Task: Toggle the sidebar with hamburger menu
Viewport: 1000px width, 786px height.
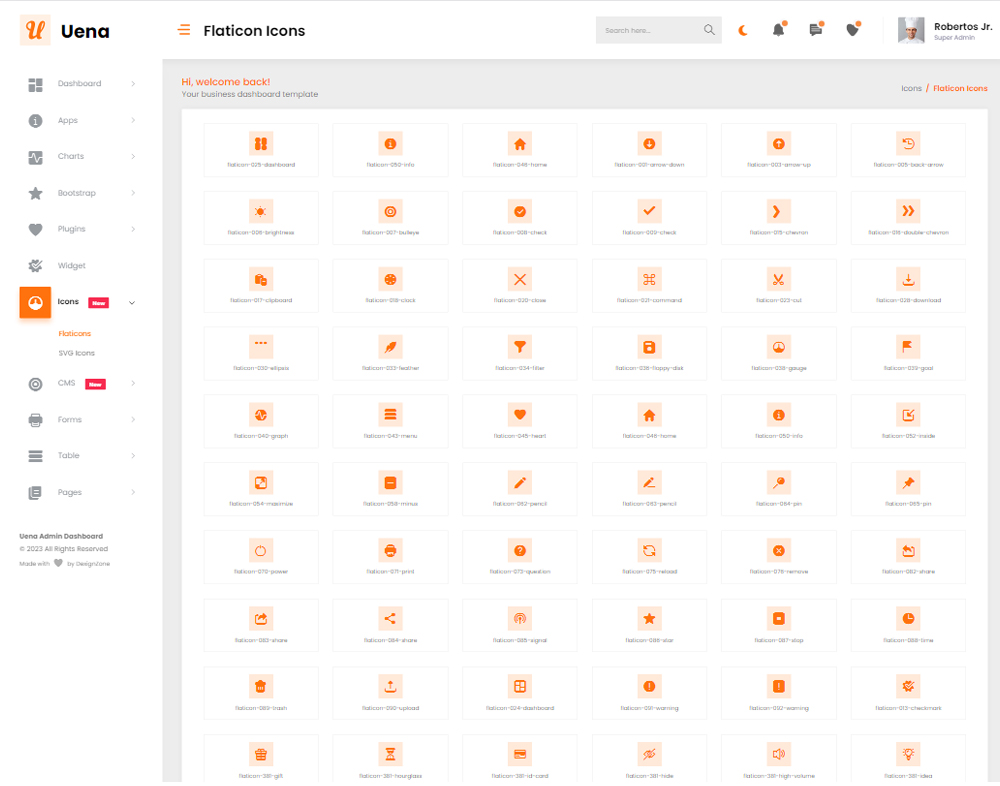Action: [x=184, y=30]
